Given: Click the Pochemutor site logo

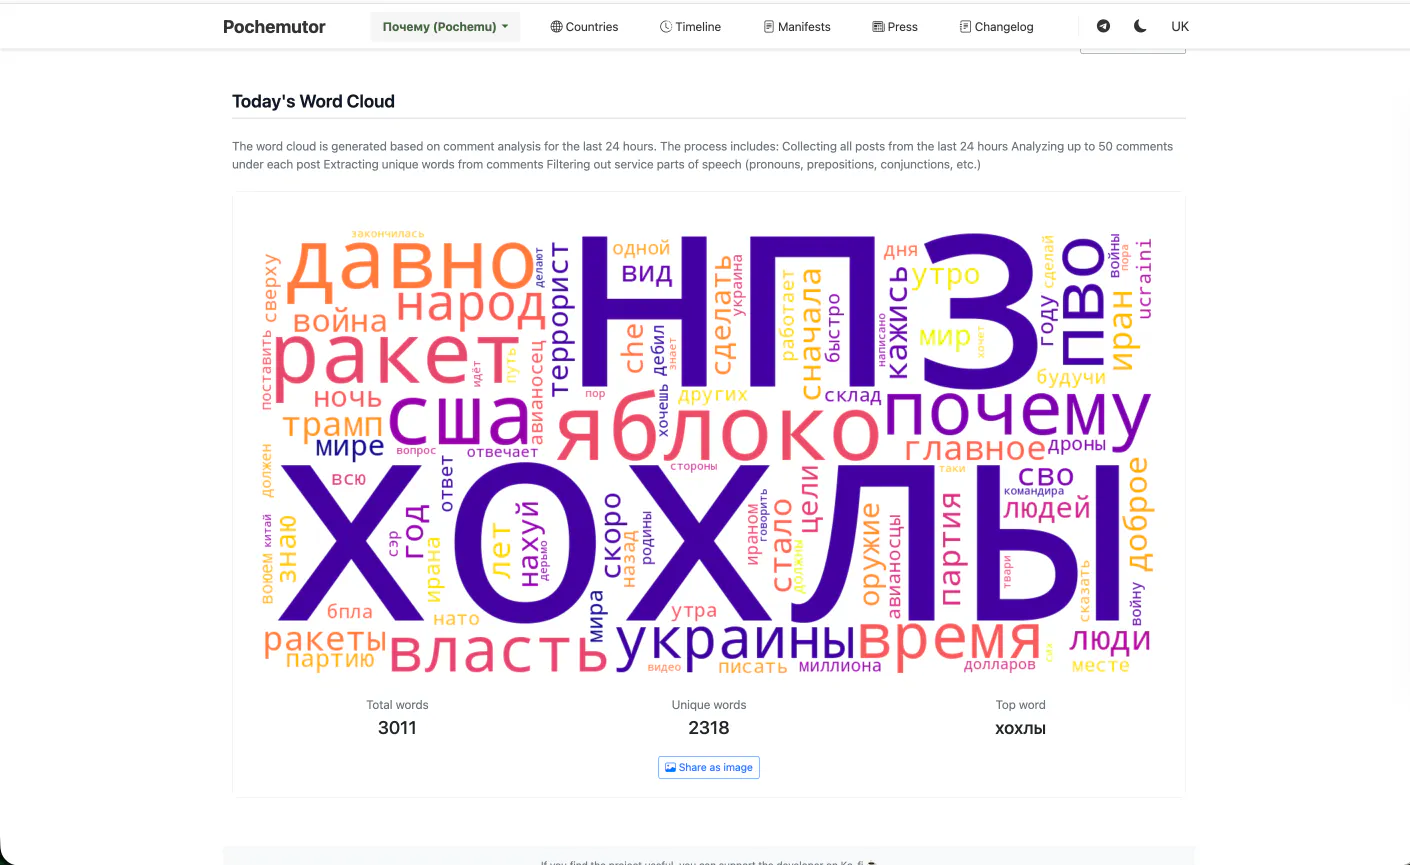Looking at the screenshot, I should tap(274, 27).
